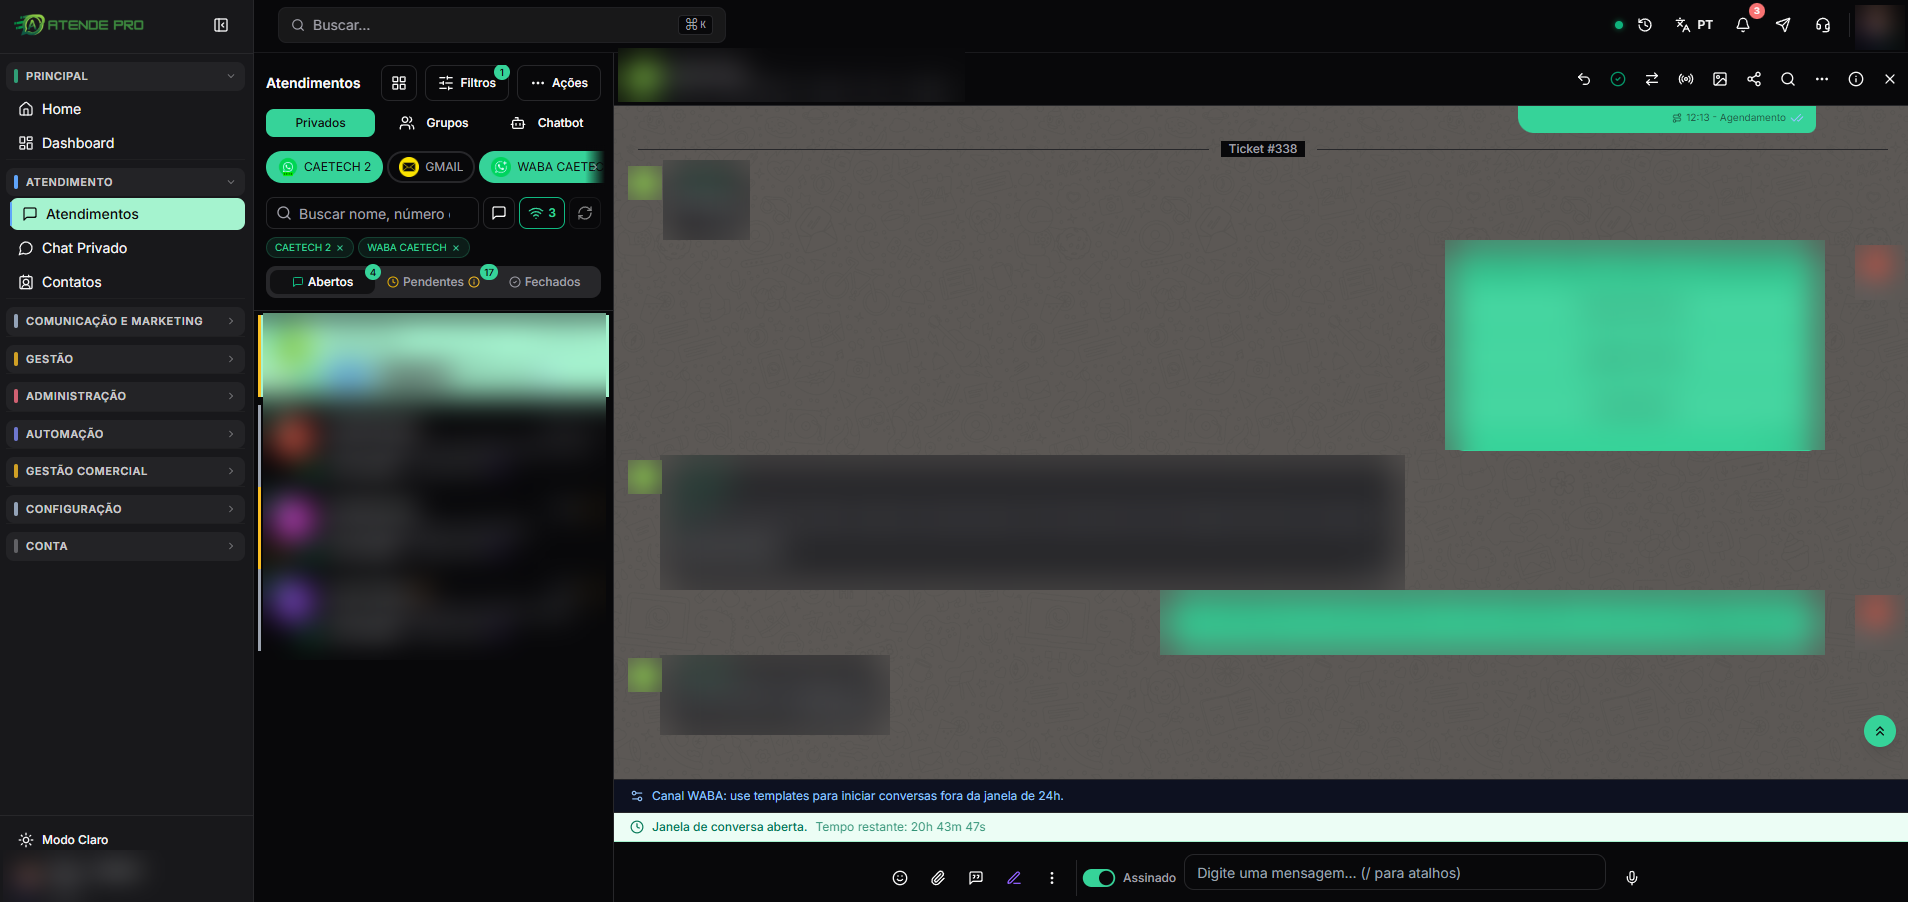Collapse the ATENDIMENTO section
The image size is (1908, 902).
pyautogui.click(x=126, y=182)
